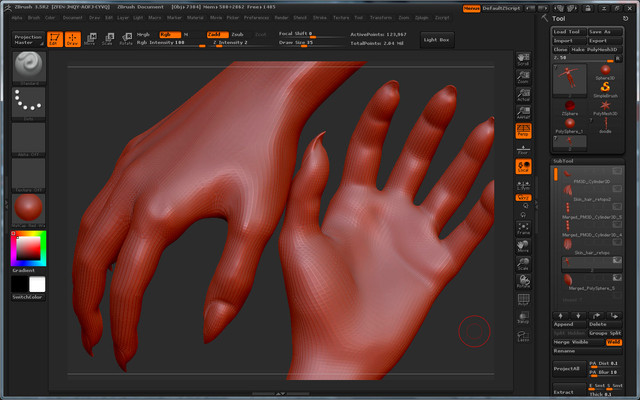Activate the Edit mode icon
This screenshot has width=640, height=400.
coord(54,39)
